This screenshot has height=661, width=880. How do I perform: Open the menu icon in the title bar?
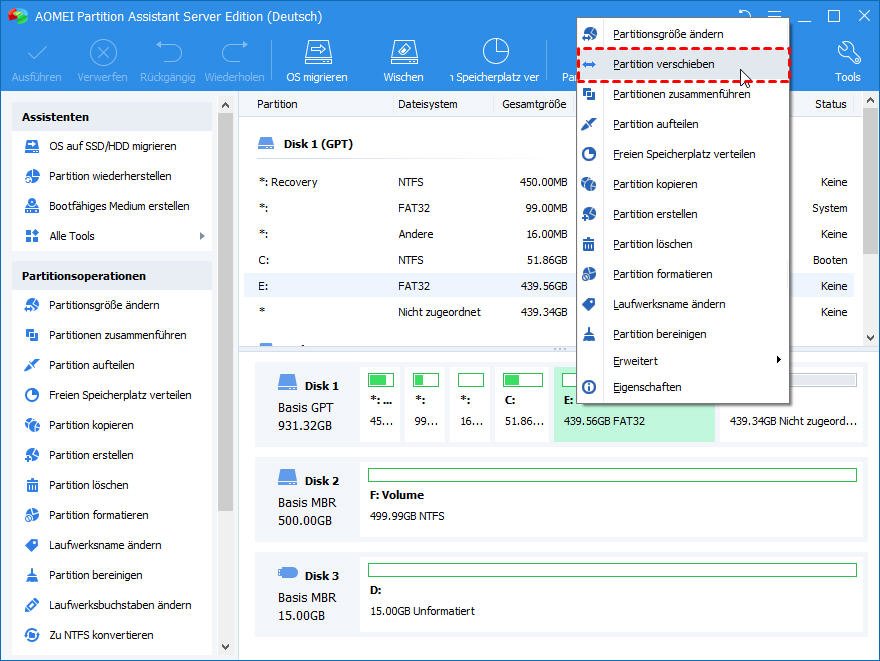coord(774,16)
